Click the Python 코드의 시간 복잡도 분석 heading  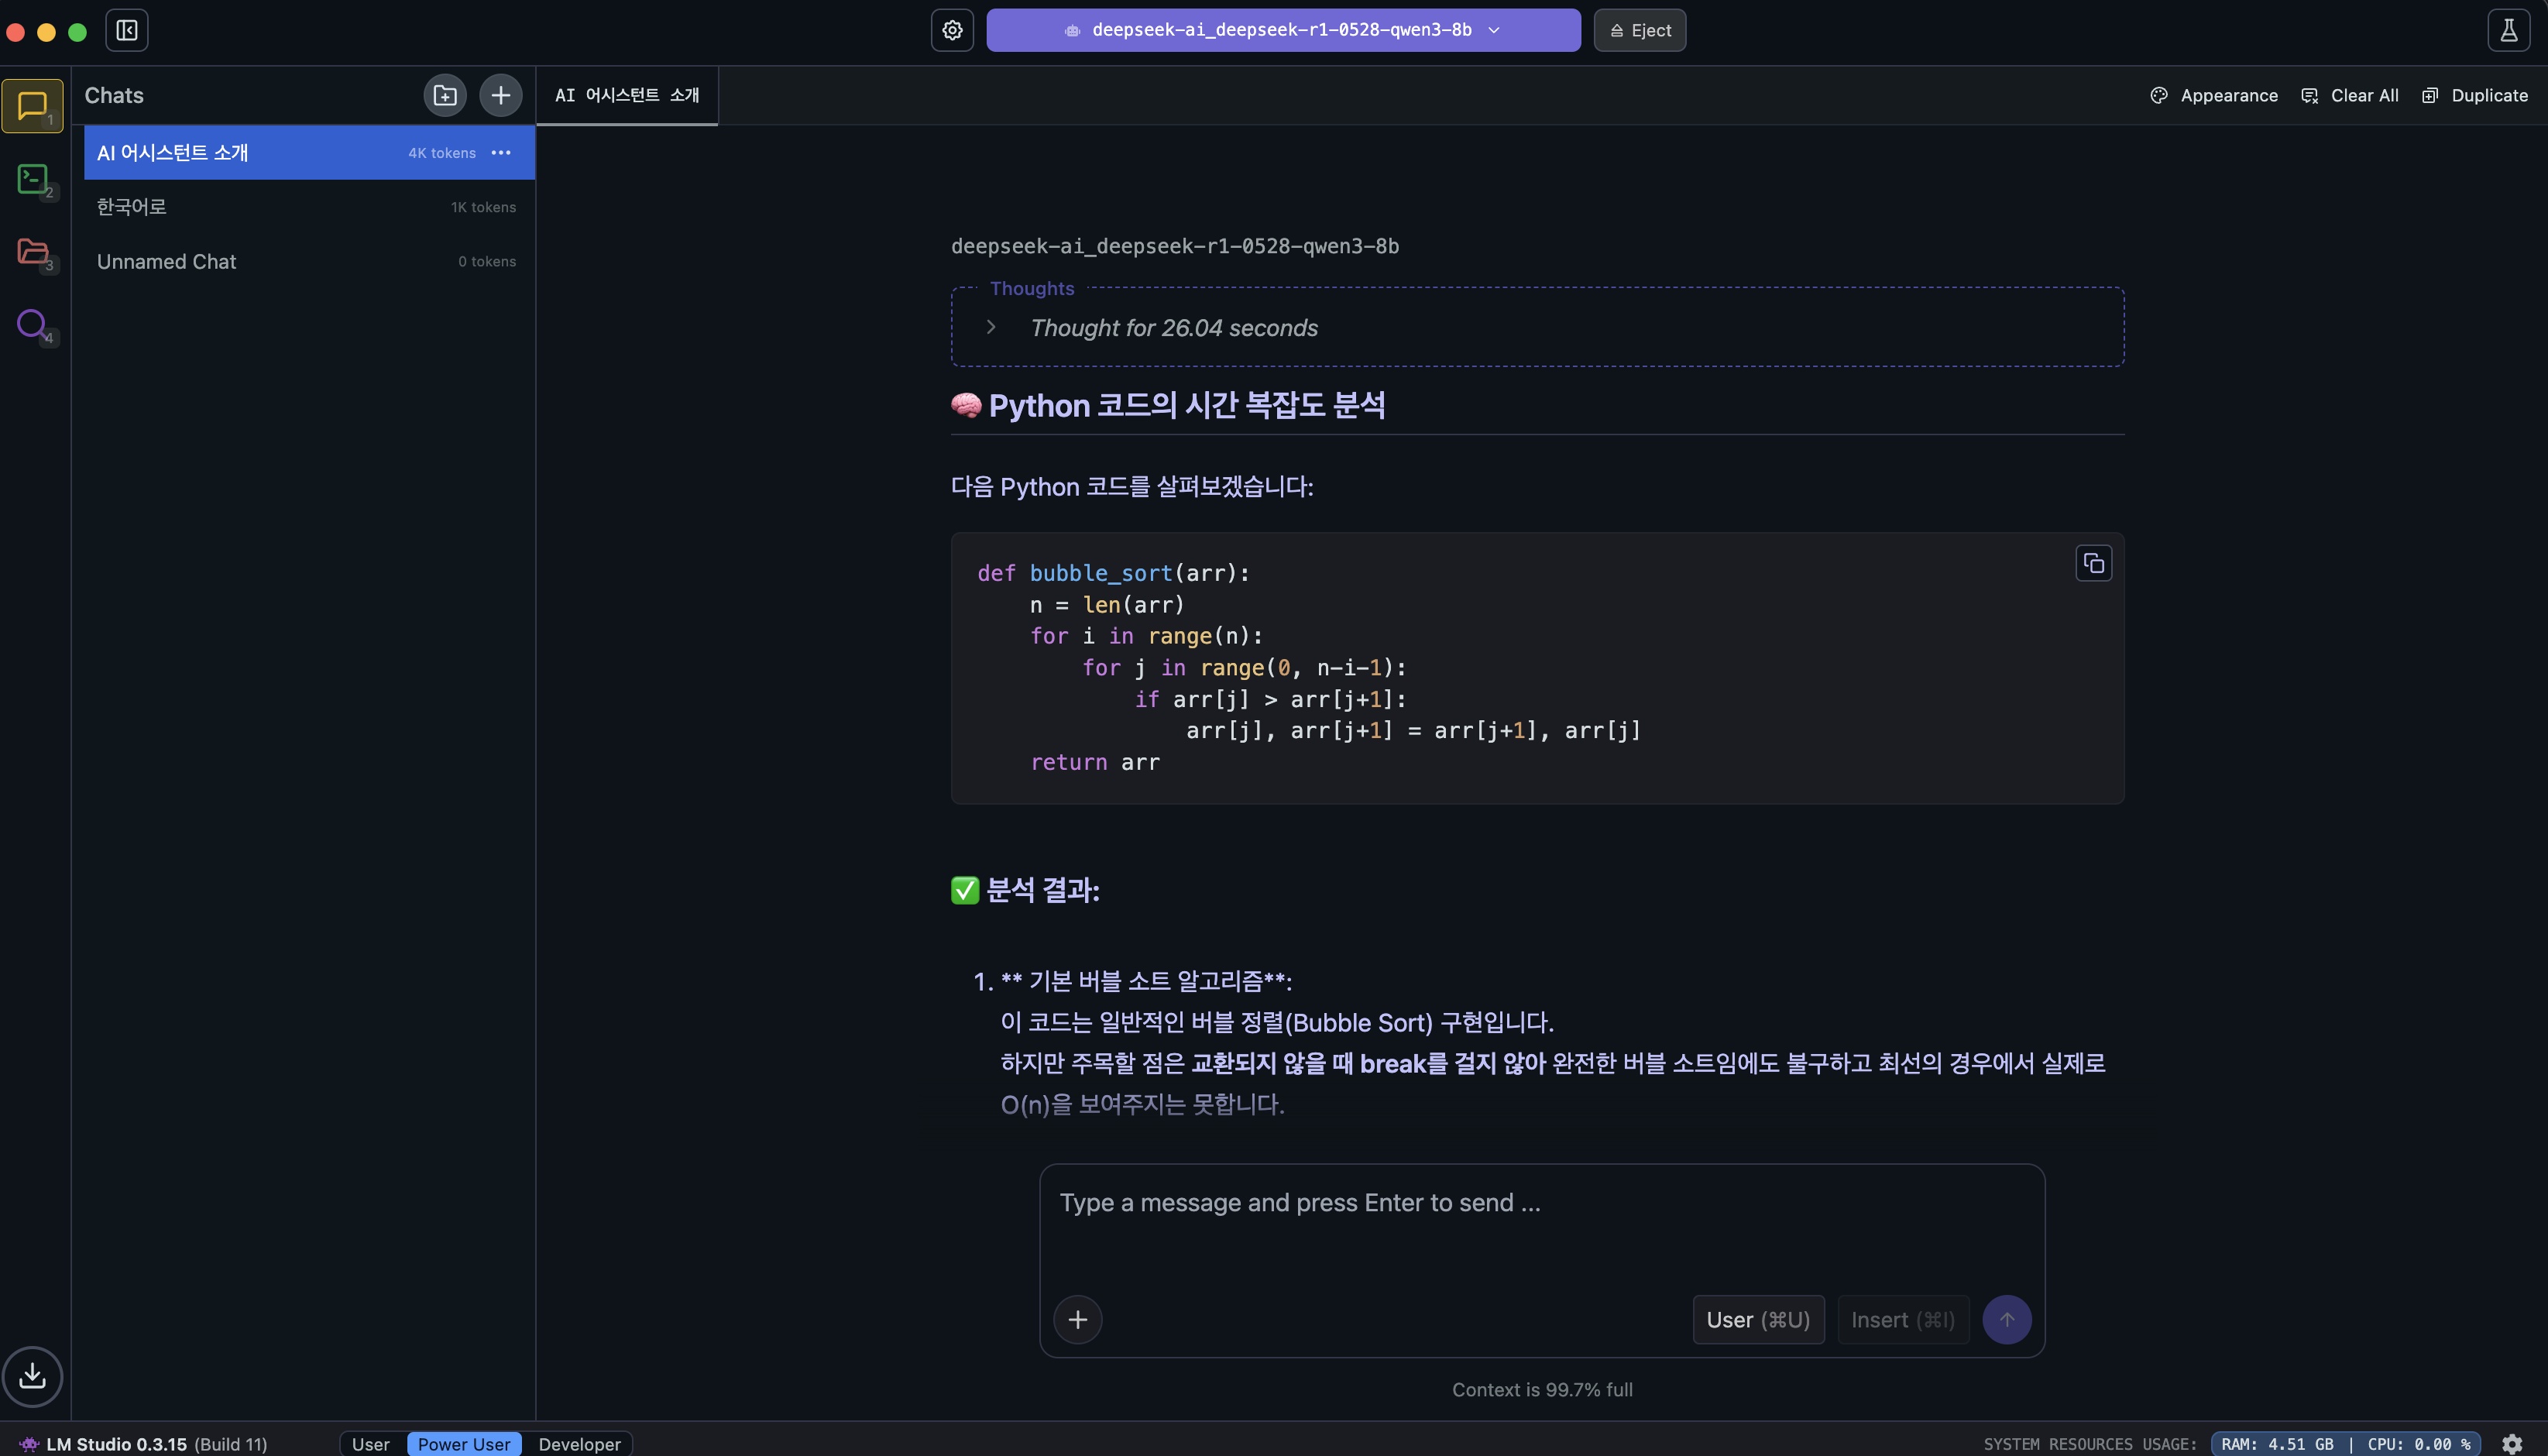tap(1187, 405)
